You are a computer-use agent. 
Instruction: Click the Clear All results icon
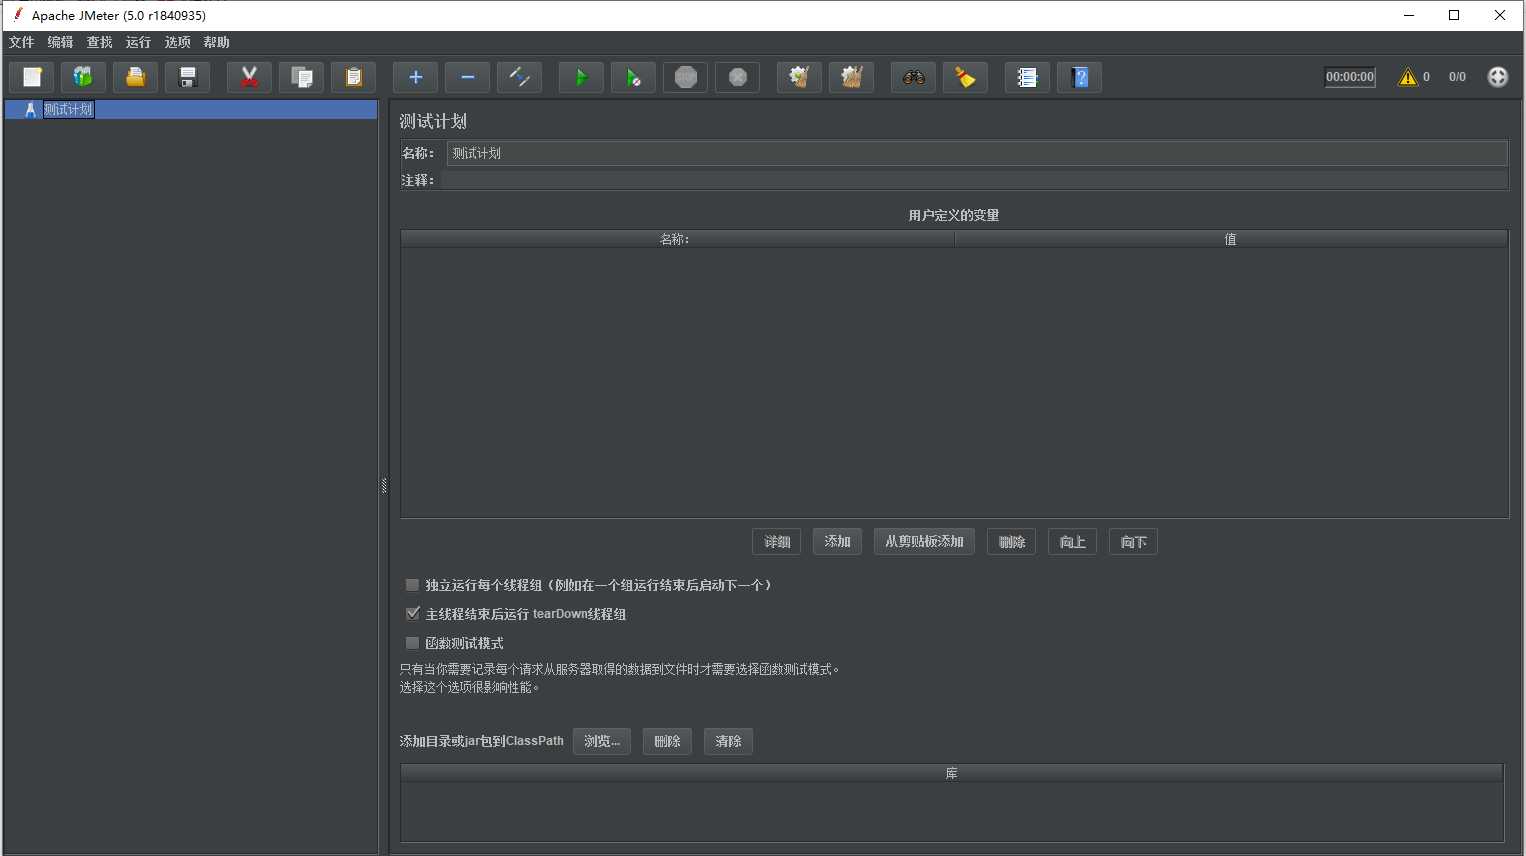click(851, 77)
